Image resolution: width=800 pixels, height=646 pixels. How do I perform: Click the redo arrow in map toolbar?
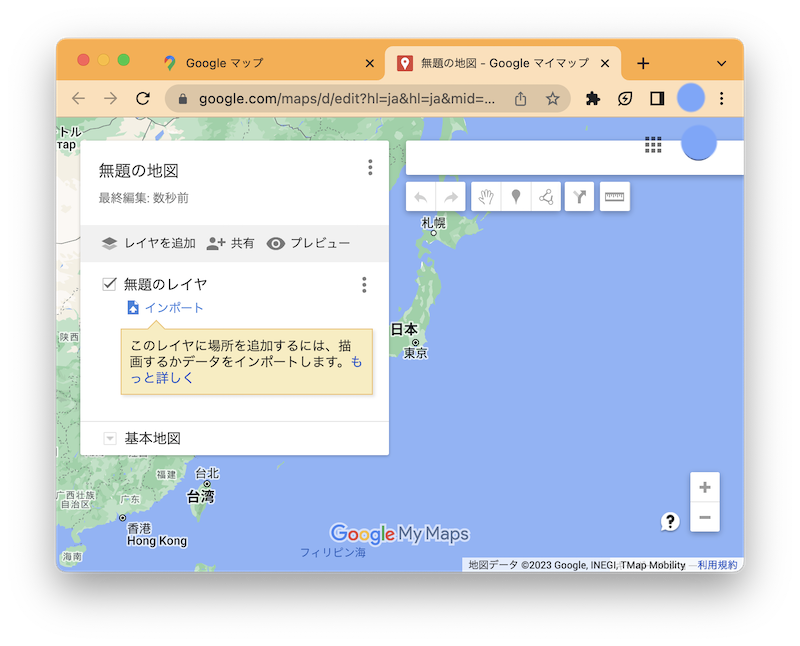[x=451, y=197]
